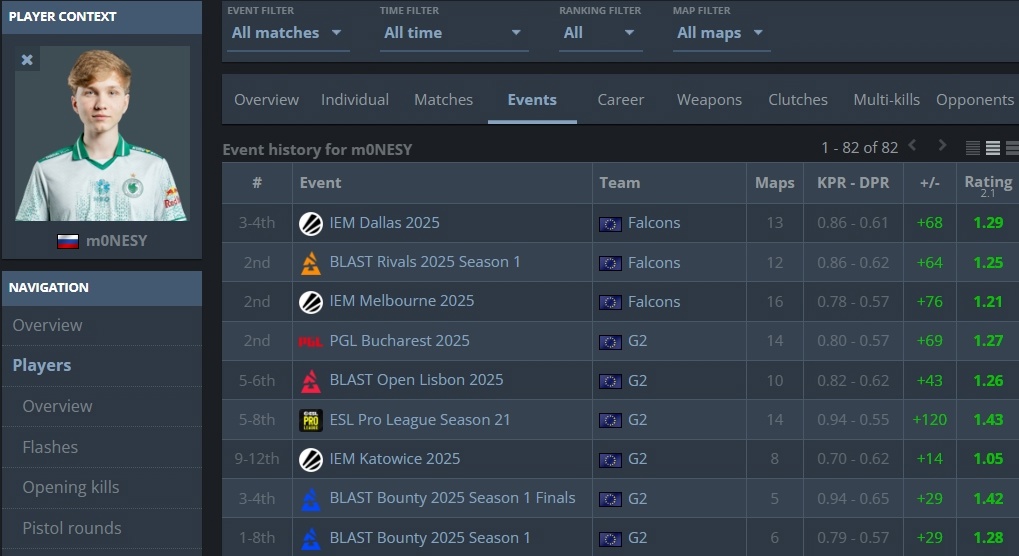
Task: Select Opening kills in navigation sidebar
Action: click(71, 487)
